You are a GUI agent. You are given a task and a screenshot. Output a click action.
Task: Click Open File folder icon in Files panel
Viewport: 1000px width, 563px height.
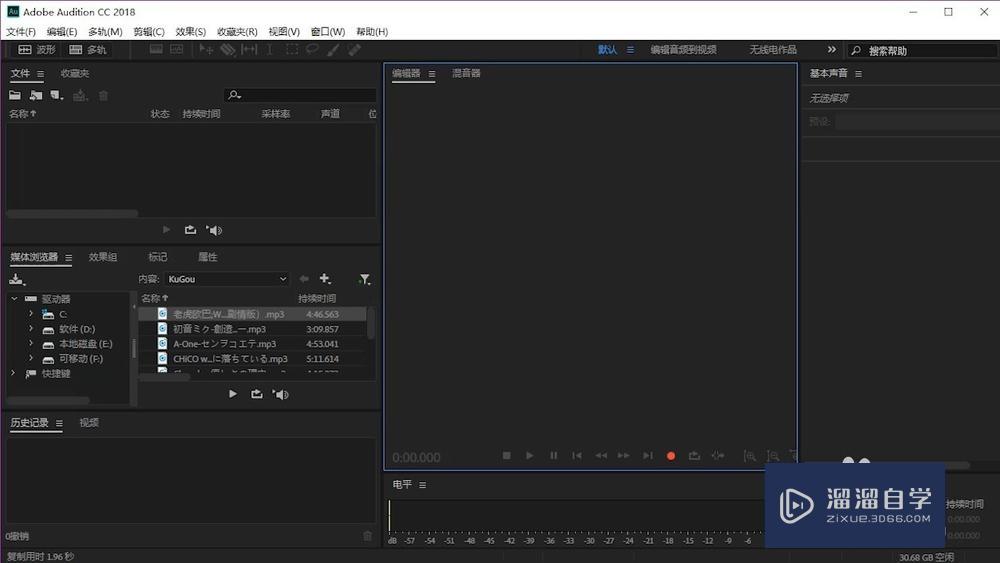[x=15, y=96]
